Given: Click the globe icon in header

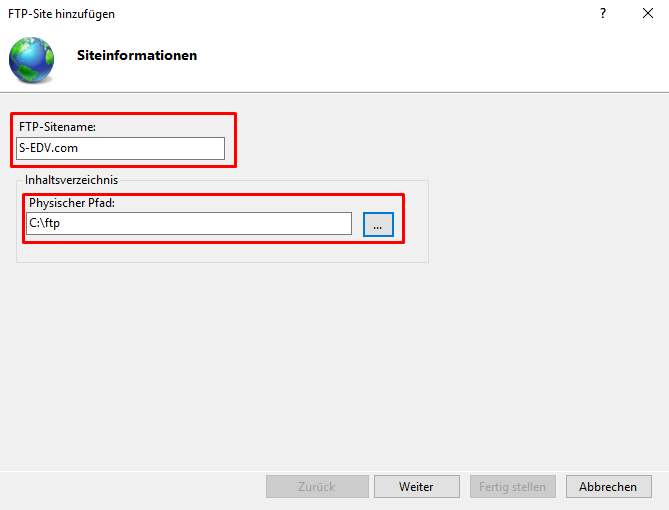Looking at the screenshot, I should pyautogui.click(x=32, y=60).
